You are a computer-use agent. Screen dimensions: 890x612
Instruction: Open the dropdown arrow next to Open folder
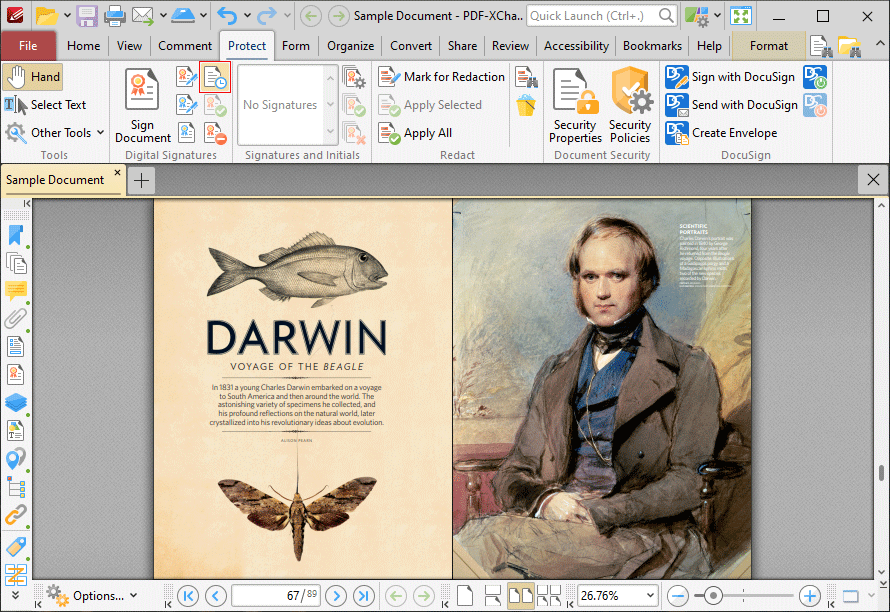coord(68,16)
